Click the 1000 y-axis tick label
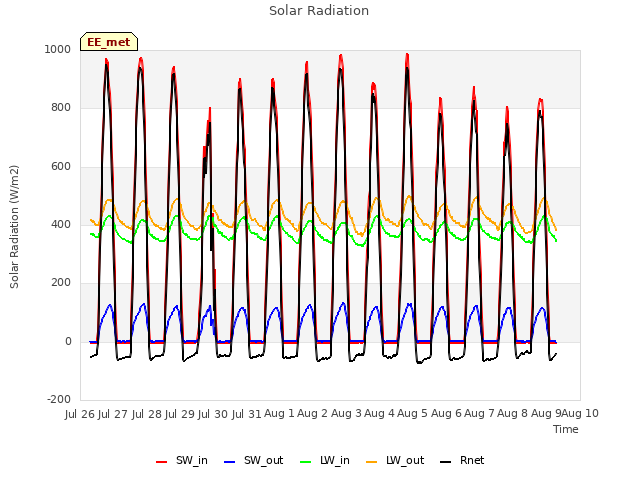This screenshot has height=480, width=640. tap(58, 49)
